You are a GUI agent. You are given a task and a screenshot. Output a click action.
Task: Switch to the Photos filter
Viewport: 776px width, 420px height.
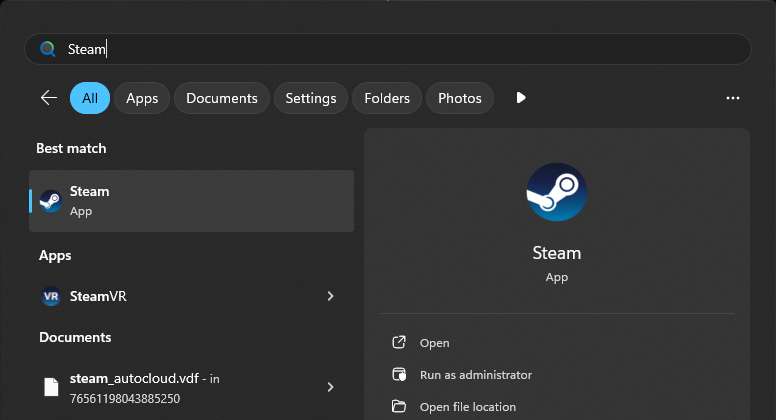(460, 98)
